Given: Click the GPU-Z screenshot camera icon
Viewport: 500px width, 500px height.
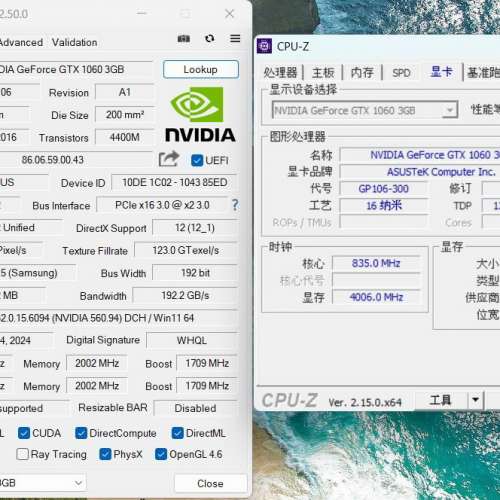Looking at the screenshot, I should coord(184,39).
